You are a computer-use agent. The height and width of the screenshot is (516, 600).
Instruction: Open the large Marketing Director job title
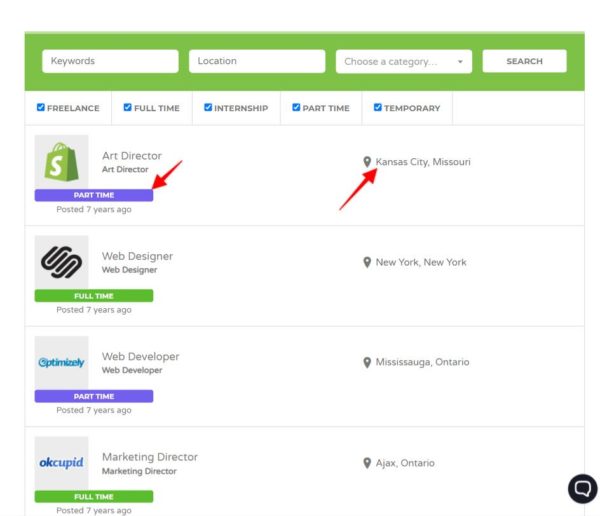click(150, 457)
